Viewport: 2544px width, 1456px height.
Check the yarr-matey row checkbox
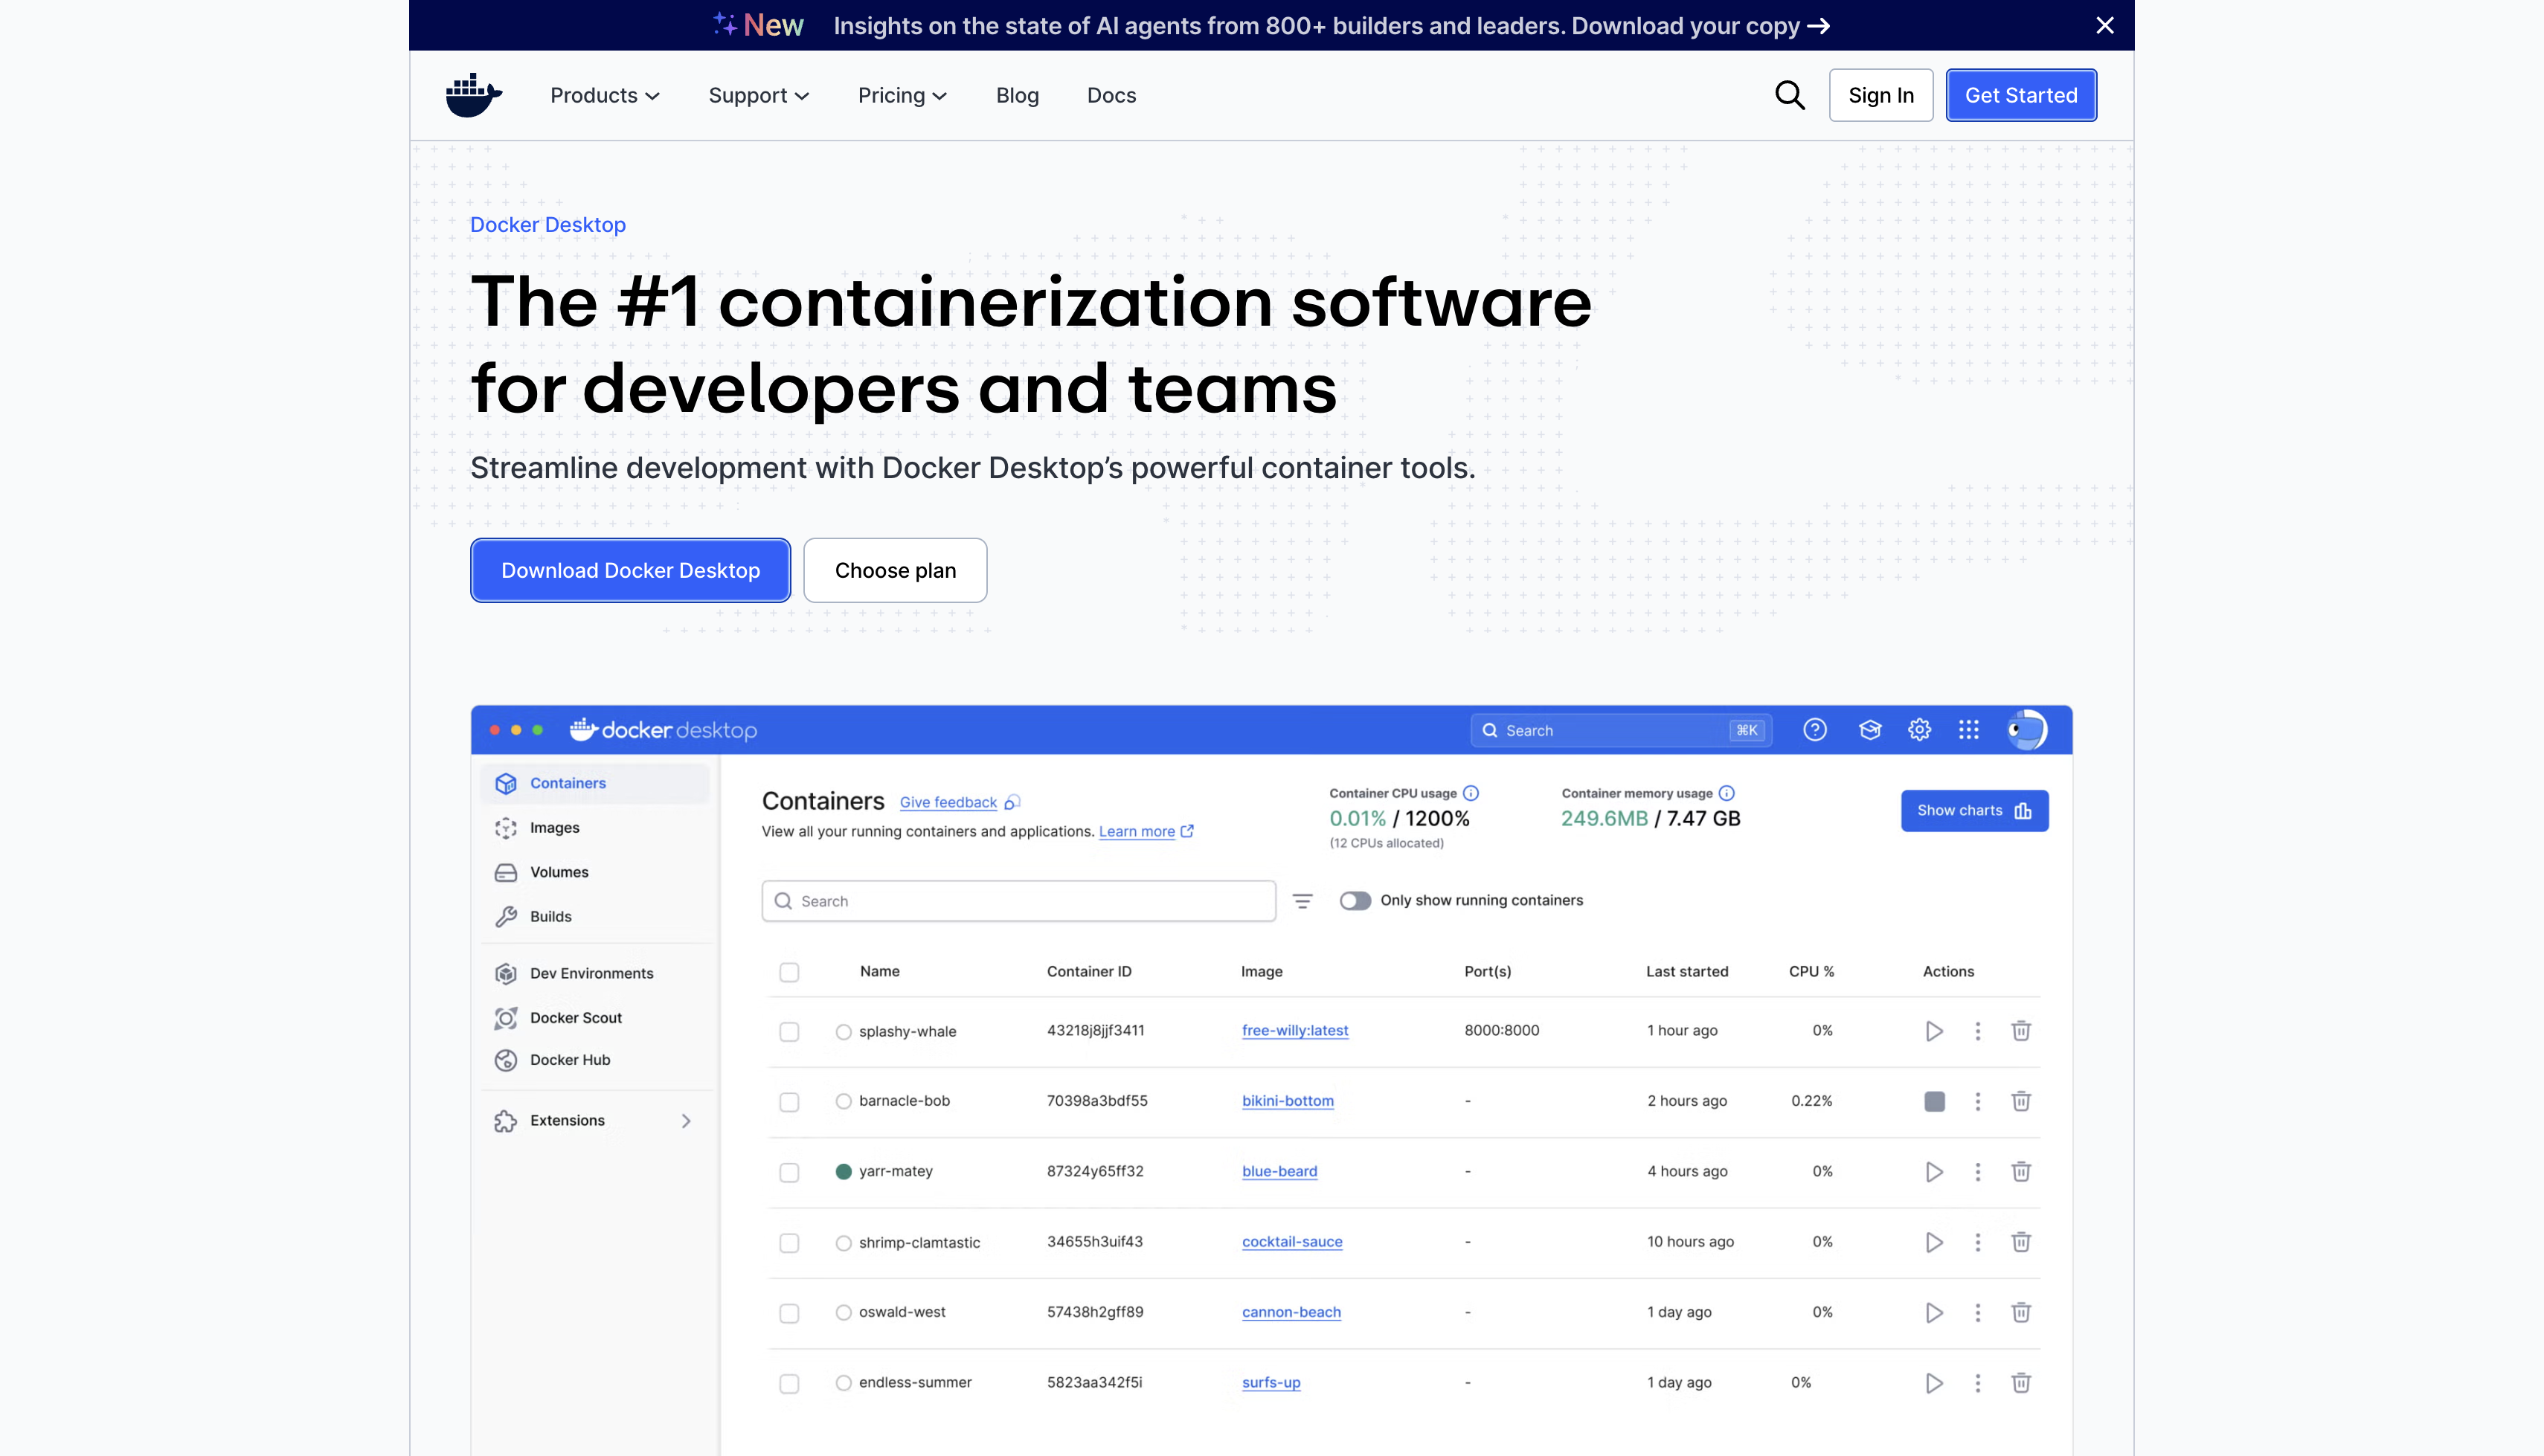click(789, 1172)
